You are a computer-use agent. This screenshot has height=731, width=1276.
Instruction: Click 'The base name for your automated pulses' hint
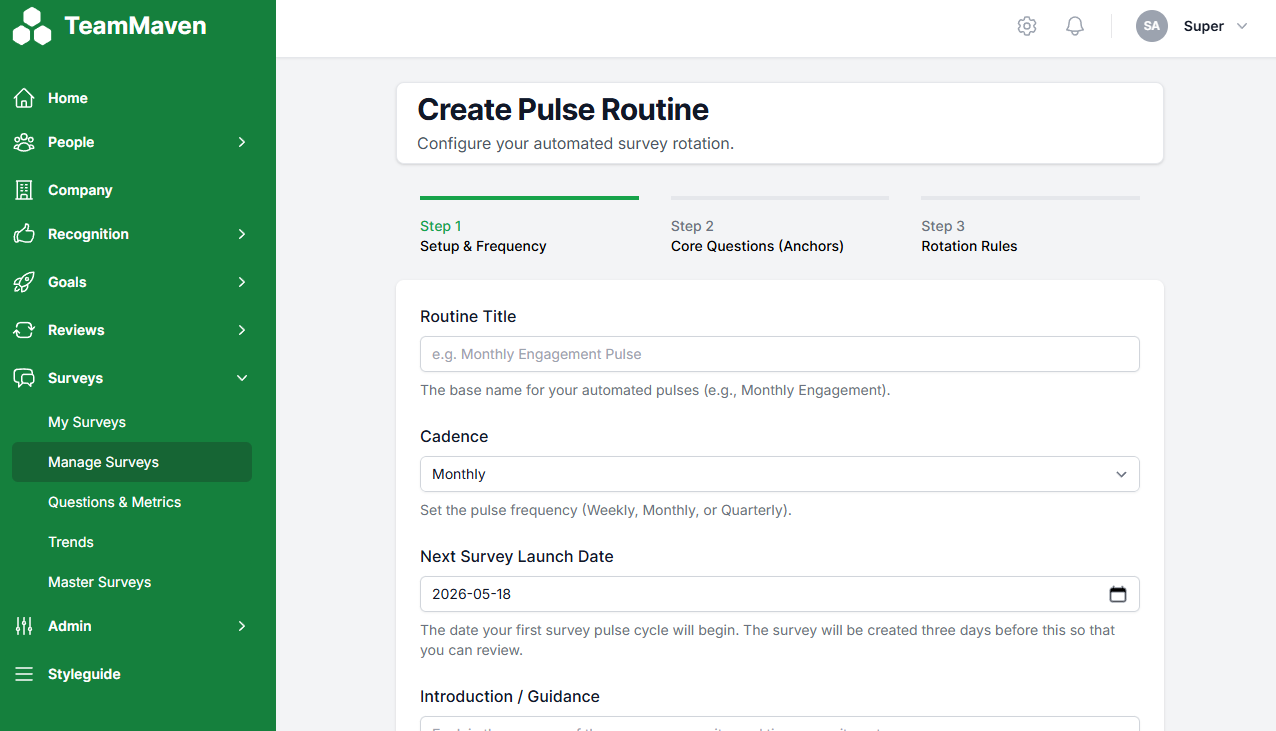point(655,390)
